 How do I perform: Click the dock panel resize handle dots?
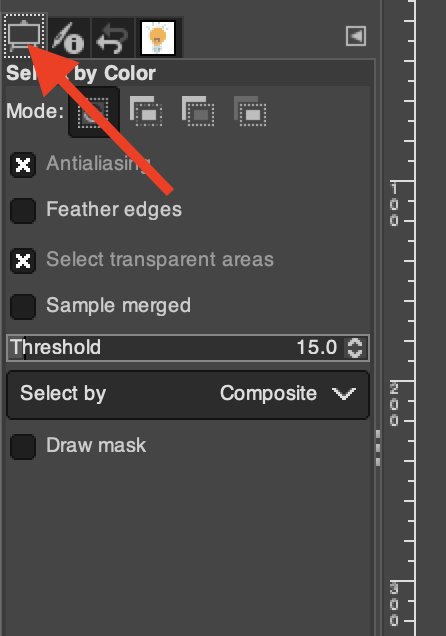point(378,448)
